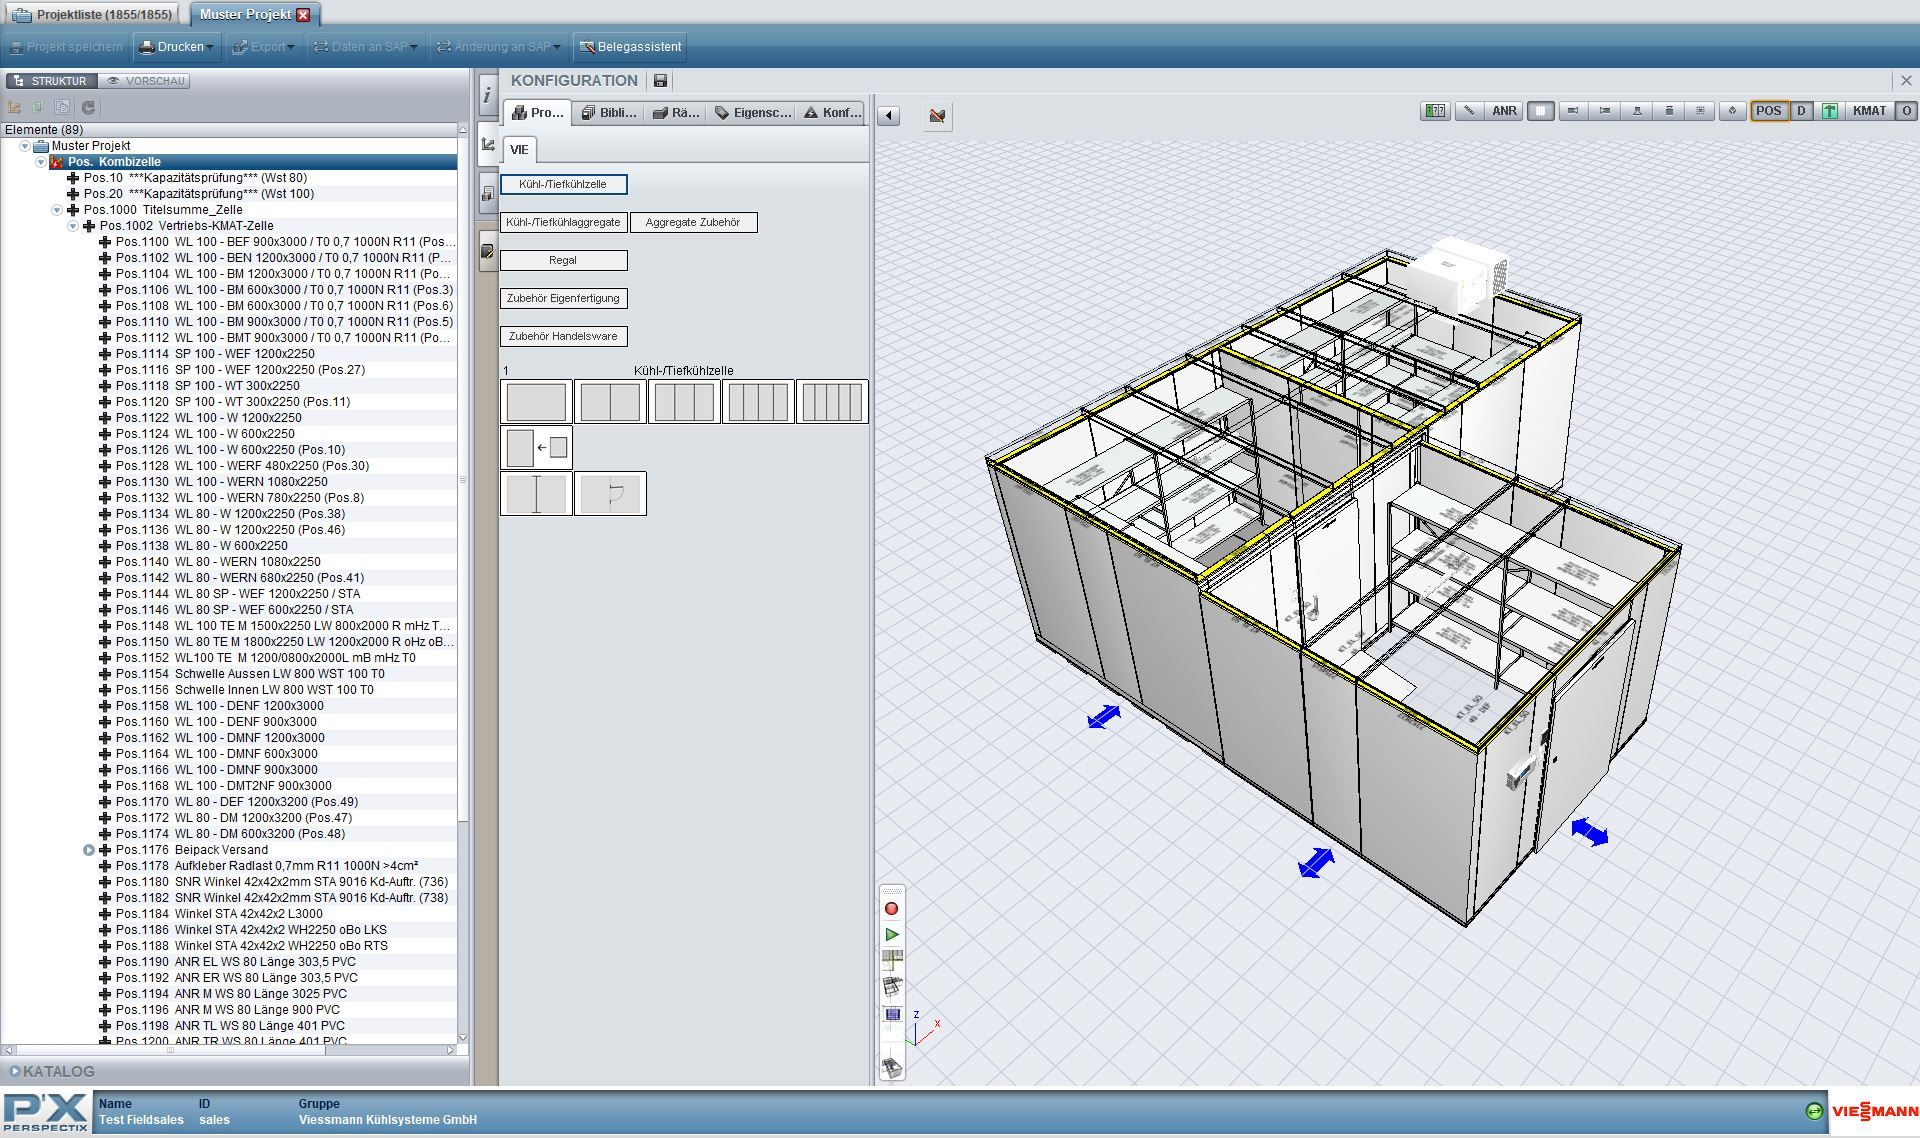Click the measure tool icon beside ANR
The height and width of the screenshot is (1138, 1920).
(x=1468, y=111)
